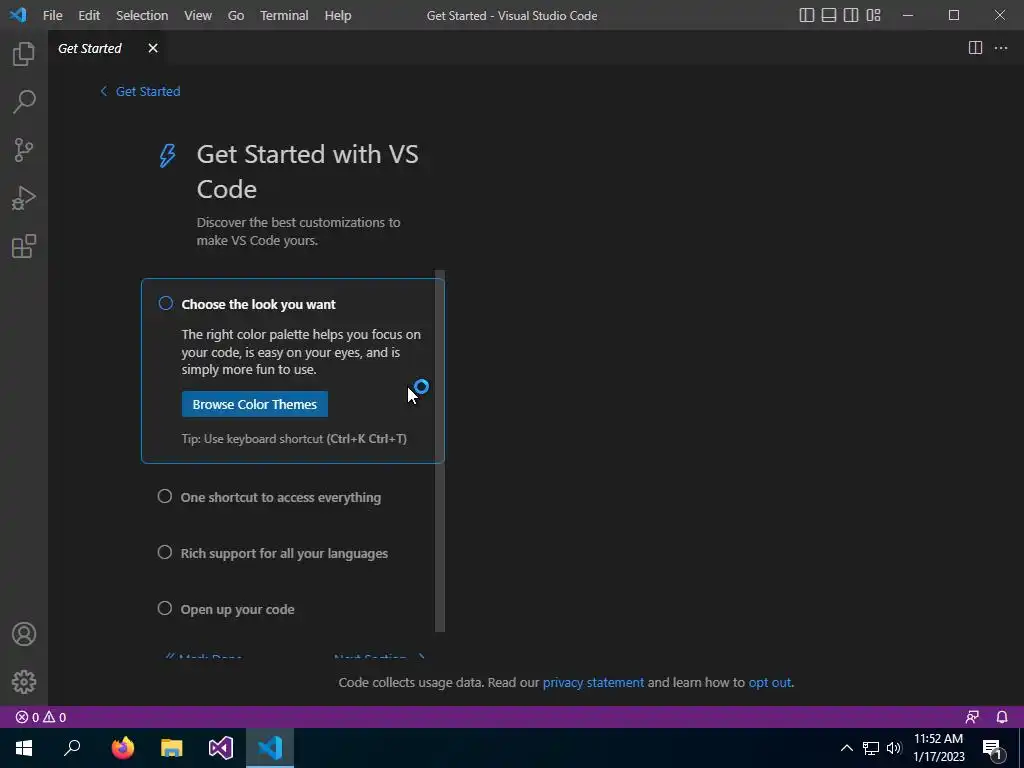This screenshot has height=768, width=1024.
Task: Open notifications bell in status bar
Action: tap(1002, 717)
